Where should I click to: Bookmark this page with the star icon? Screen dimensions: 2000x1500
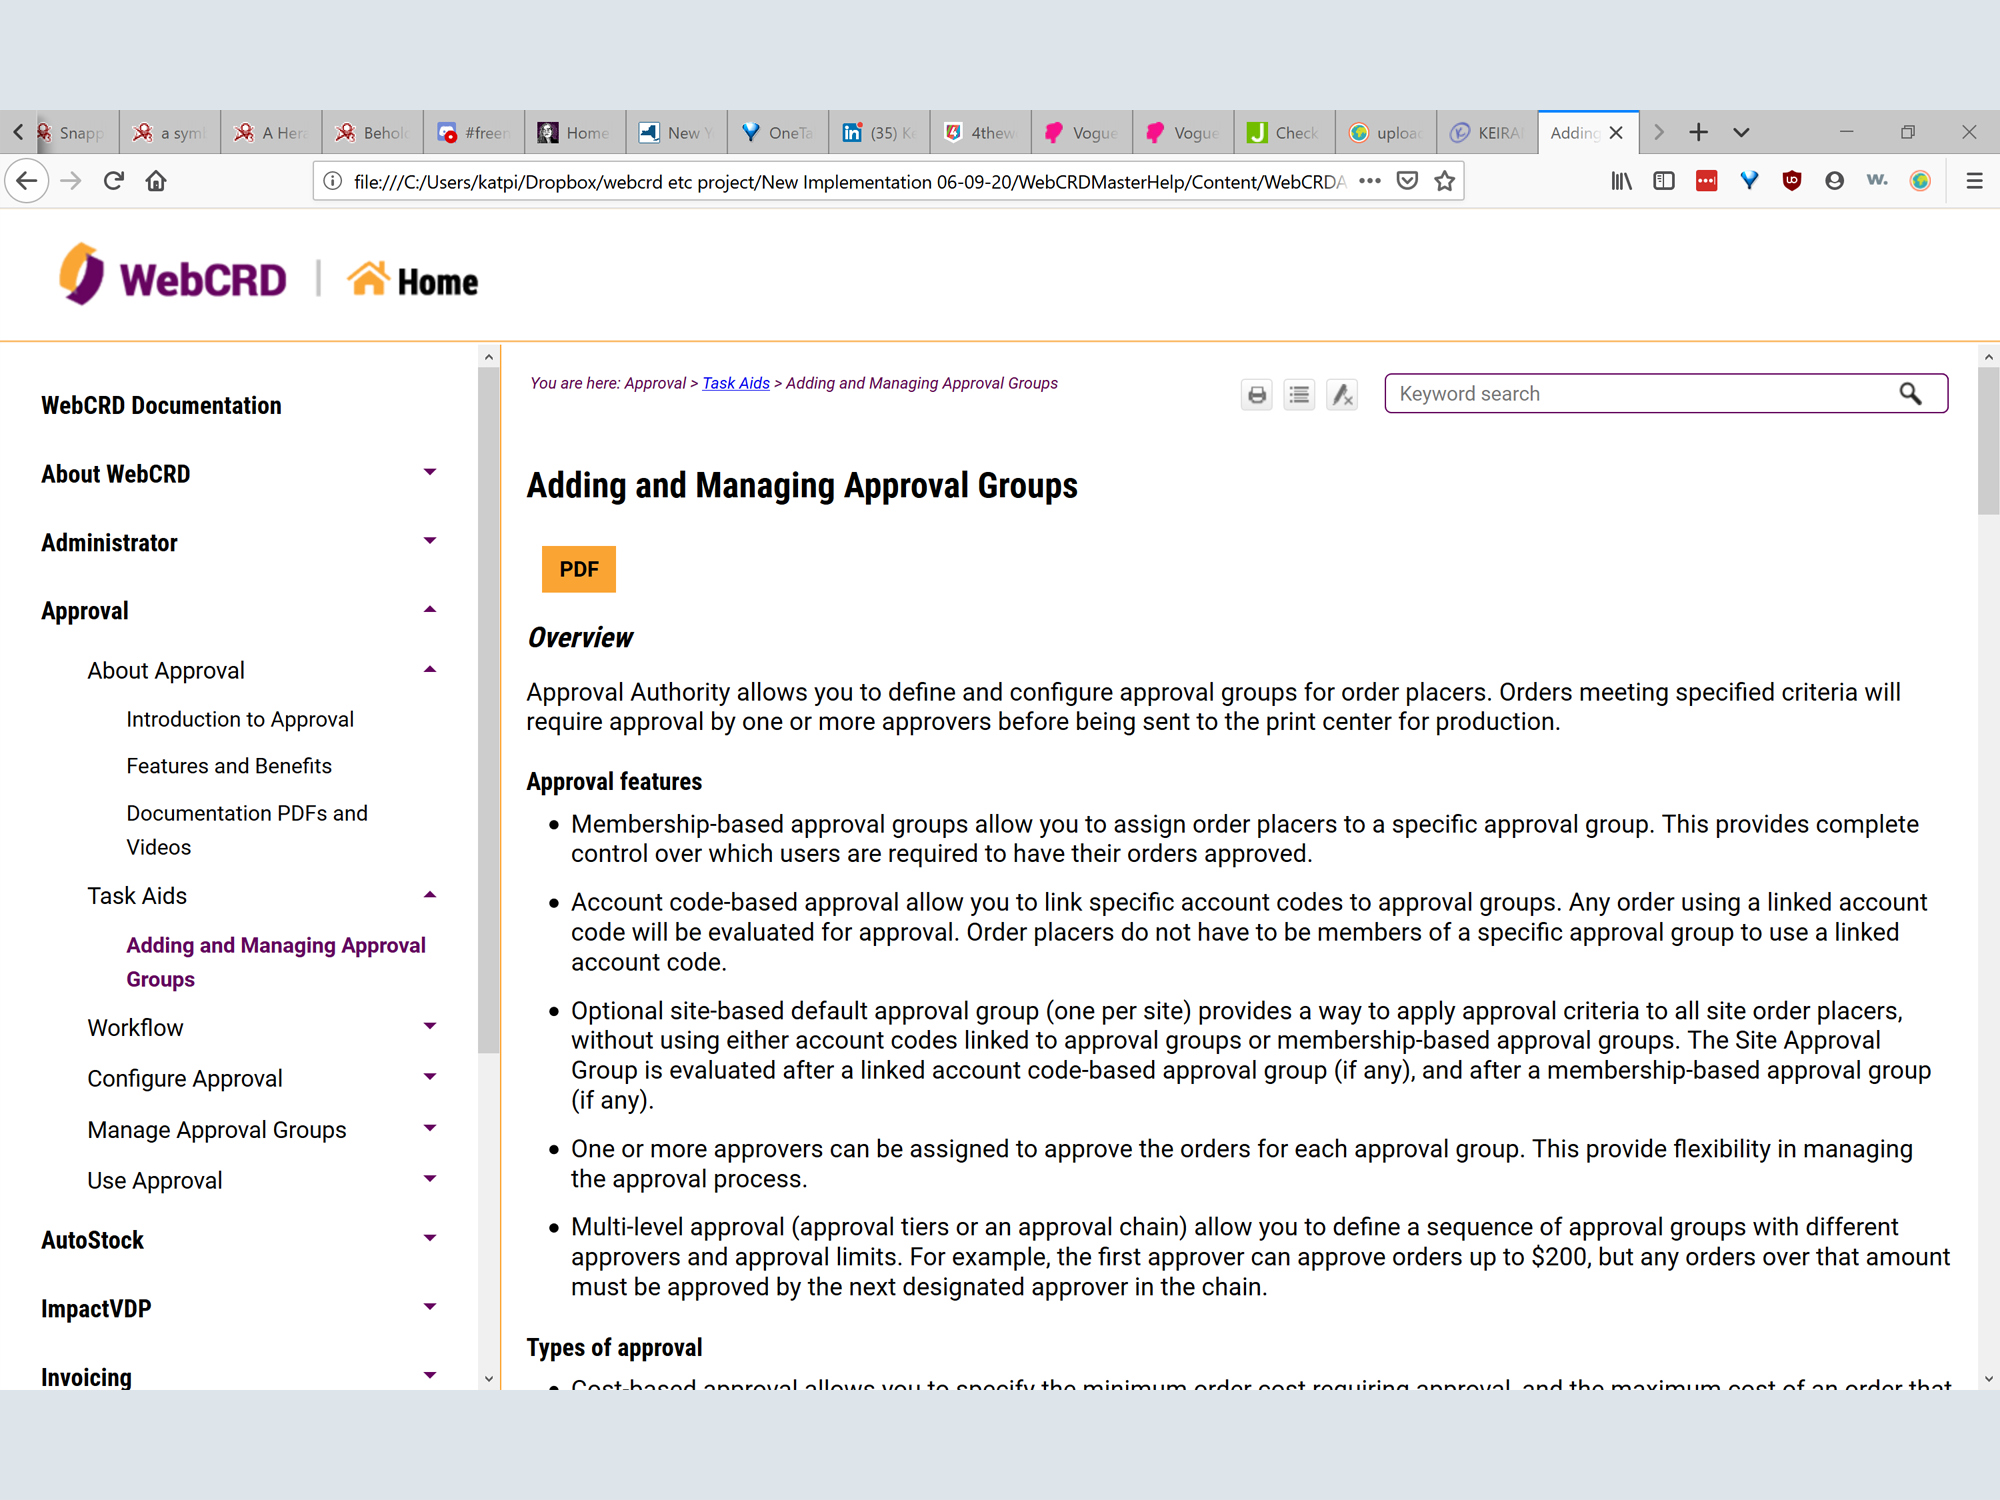(x=1444, y=181)
